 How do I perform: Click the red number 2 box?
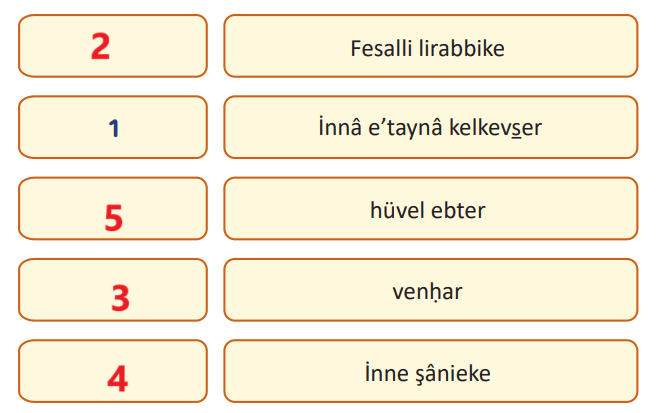[x=113, y=46]
